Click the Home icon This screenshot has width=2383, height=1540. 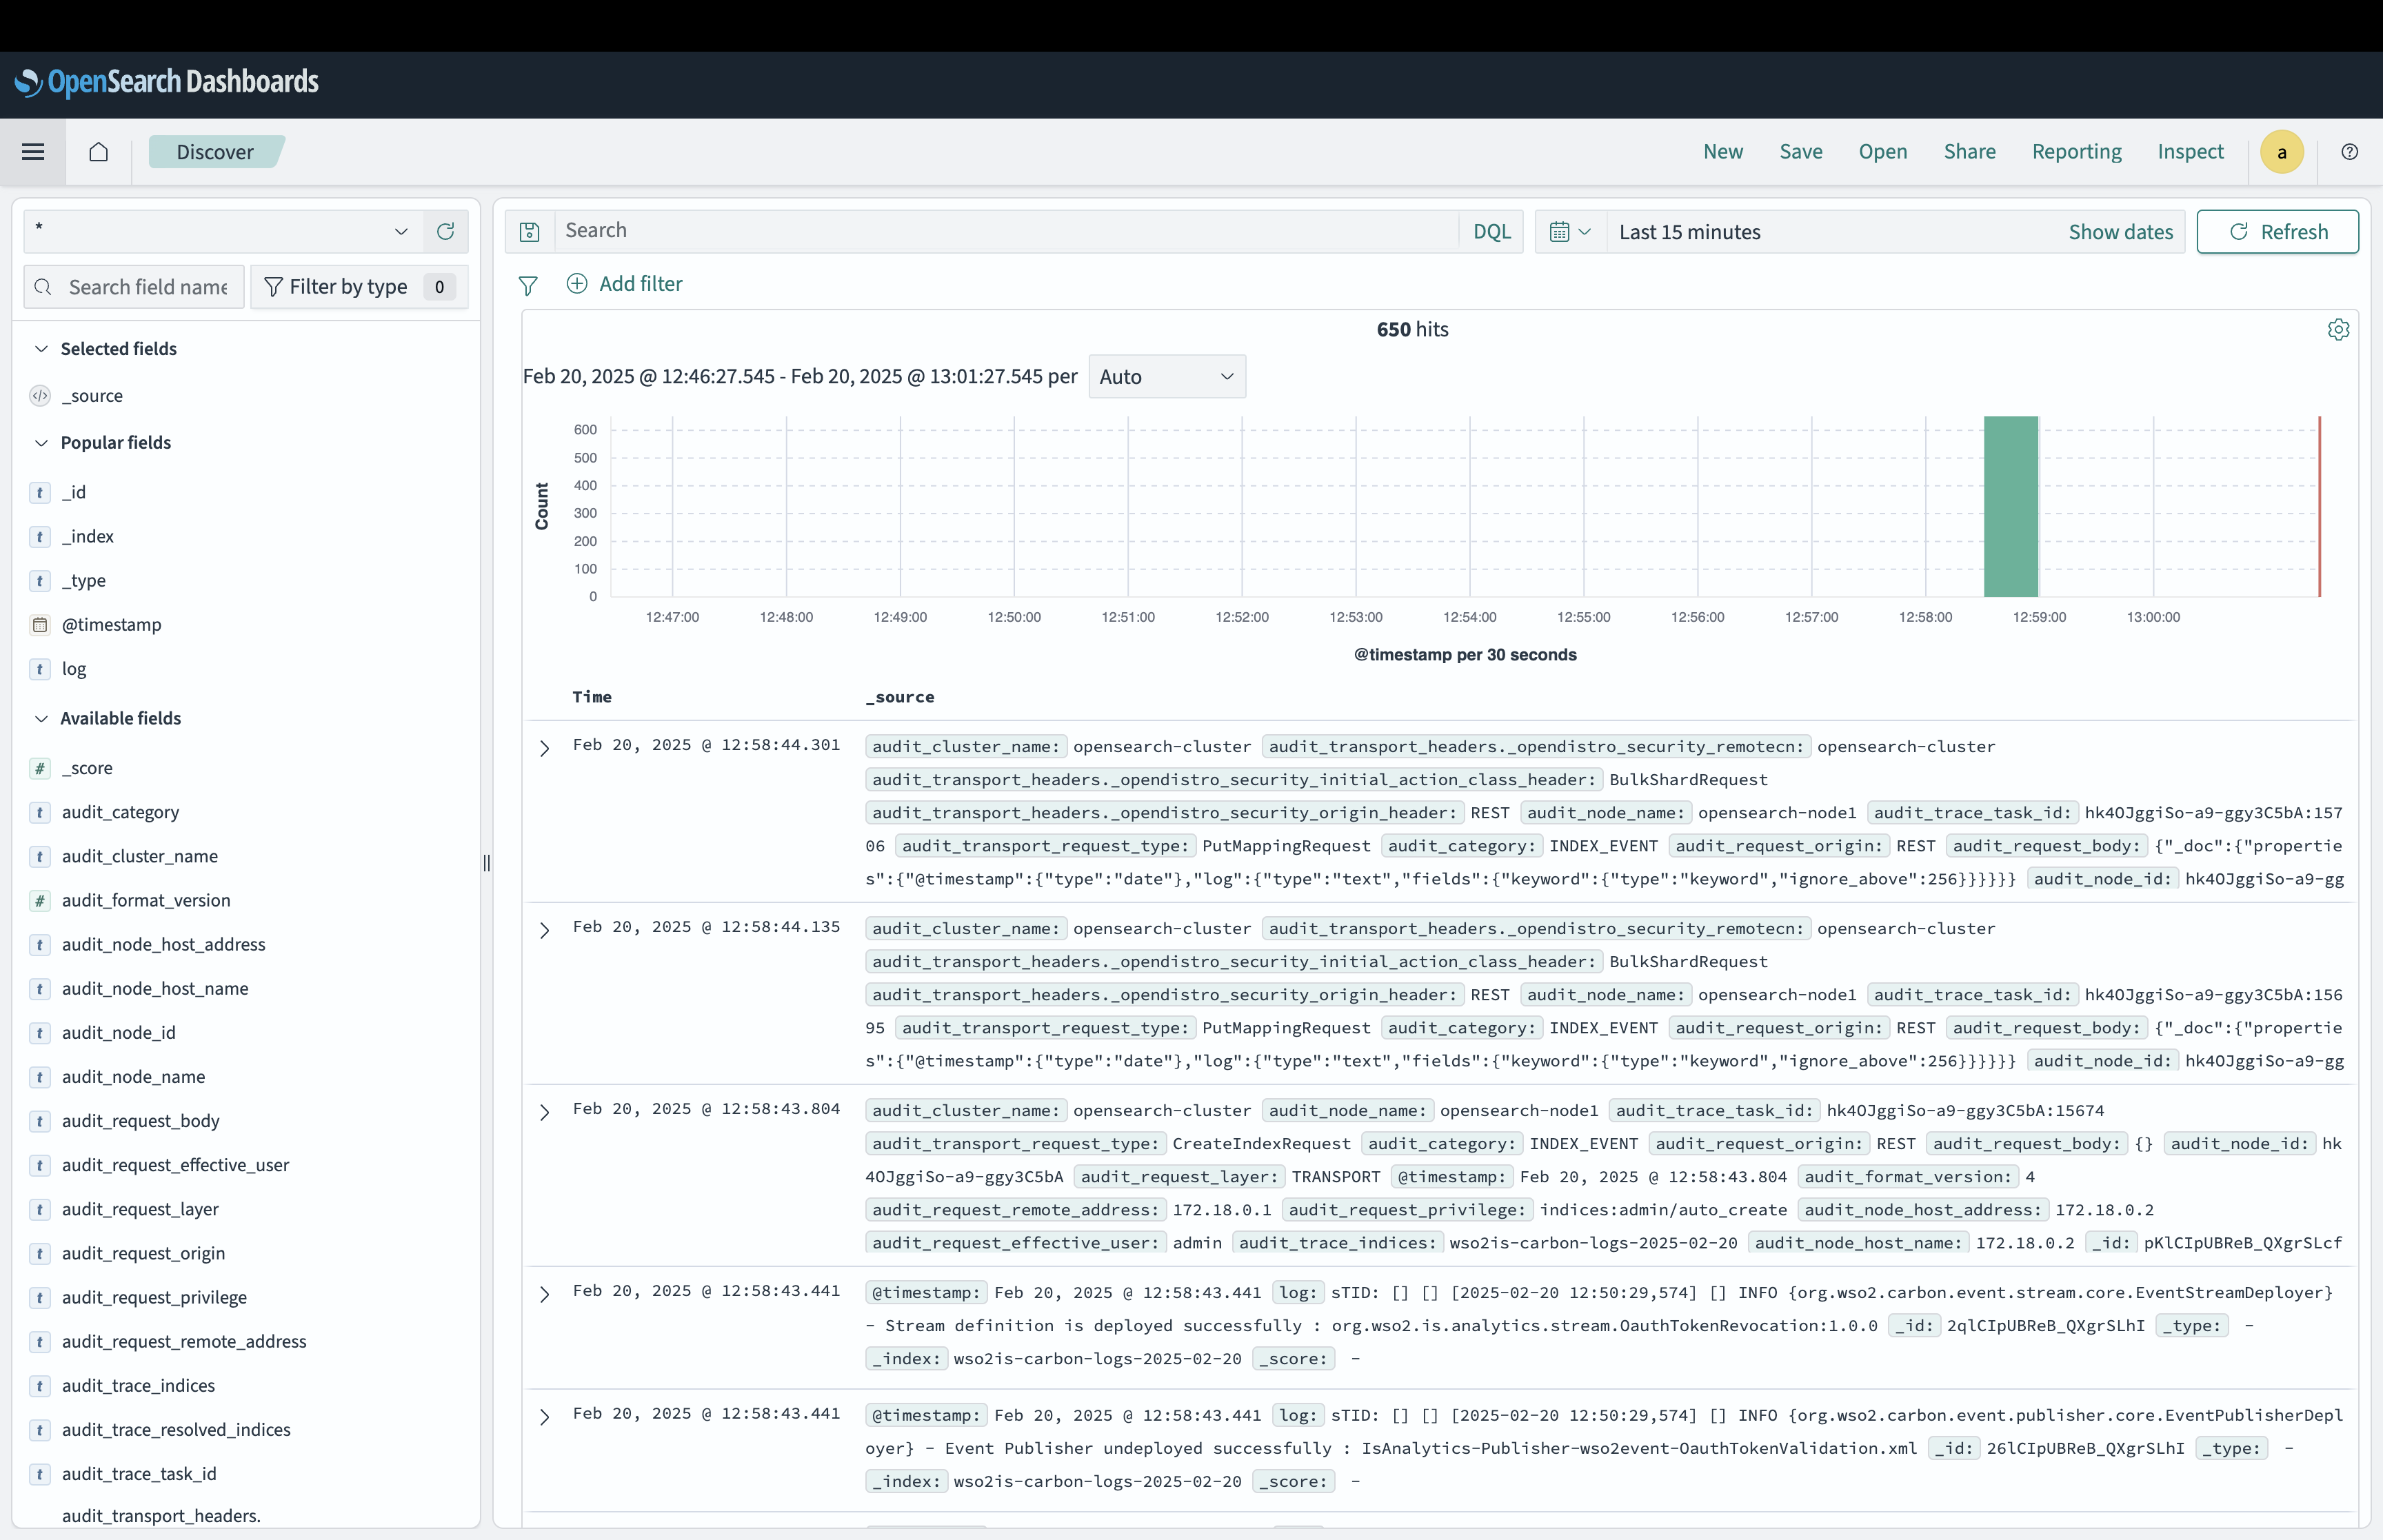[98, 151]
